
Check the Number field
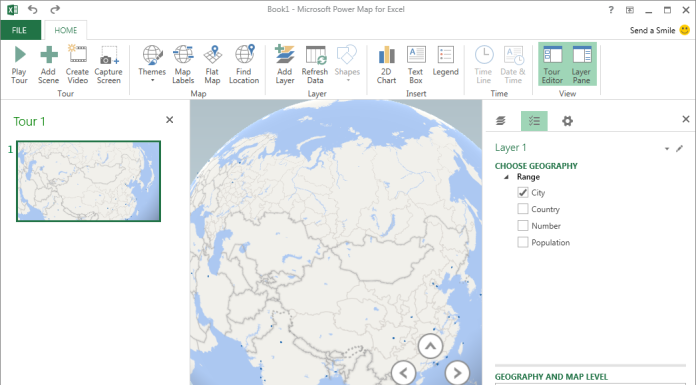523,226
